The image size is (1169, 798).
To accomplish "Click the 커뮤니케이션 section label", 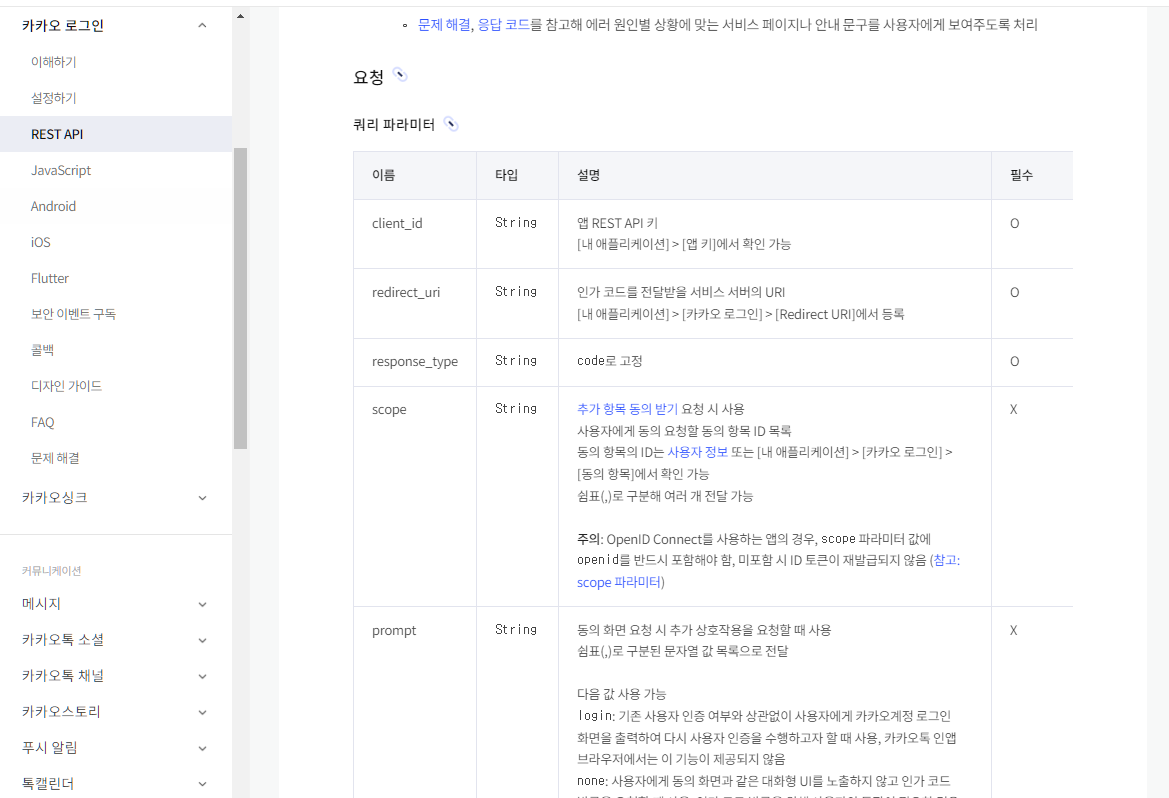I will (x=51, y=571).
